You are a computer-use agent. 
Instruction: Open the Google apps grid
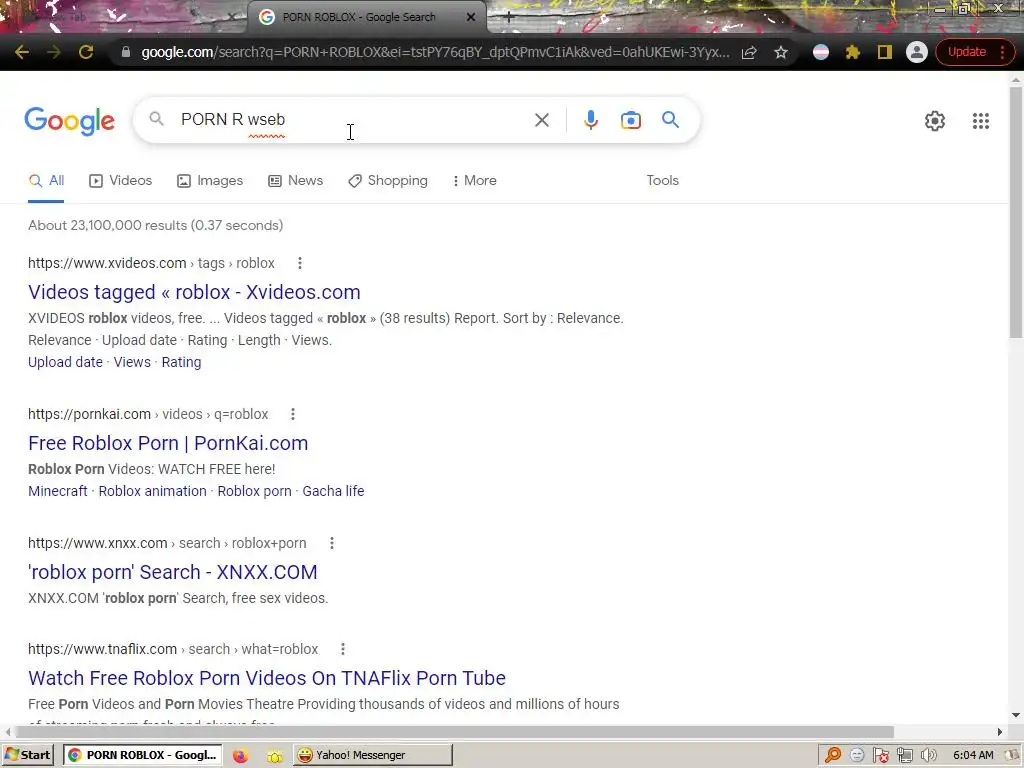tap(980, 121)
